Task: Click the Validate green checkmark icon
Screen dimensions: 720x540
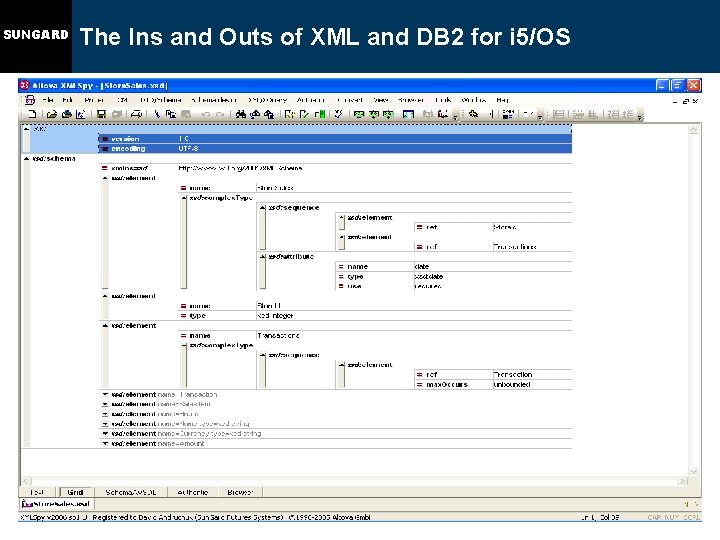Action: [x=304, y=114]
